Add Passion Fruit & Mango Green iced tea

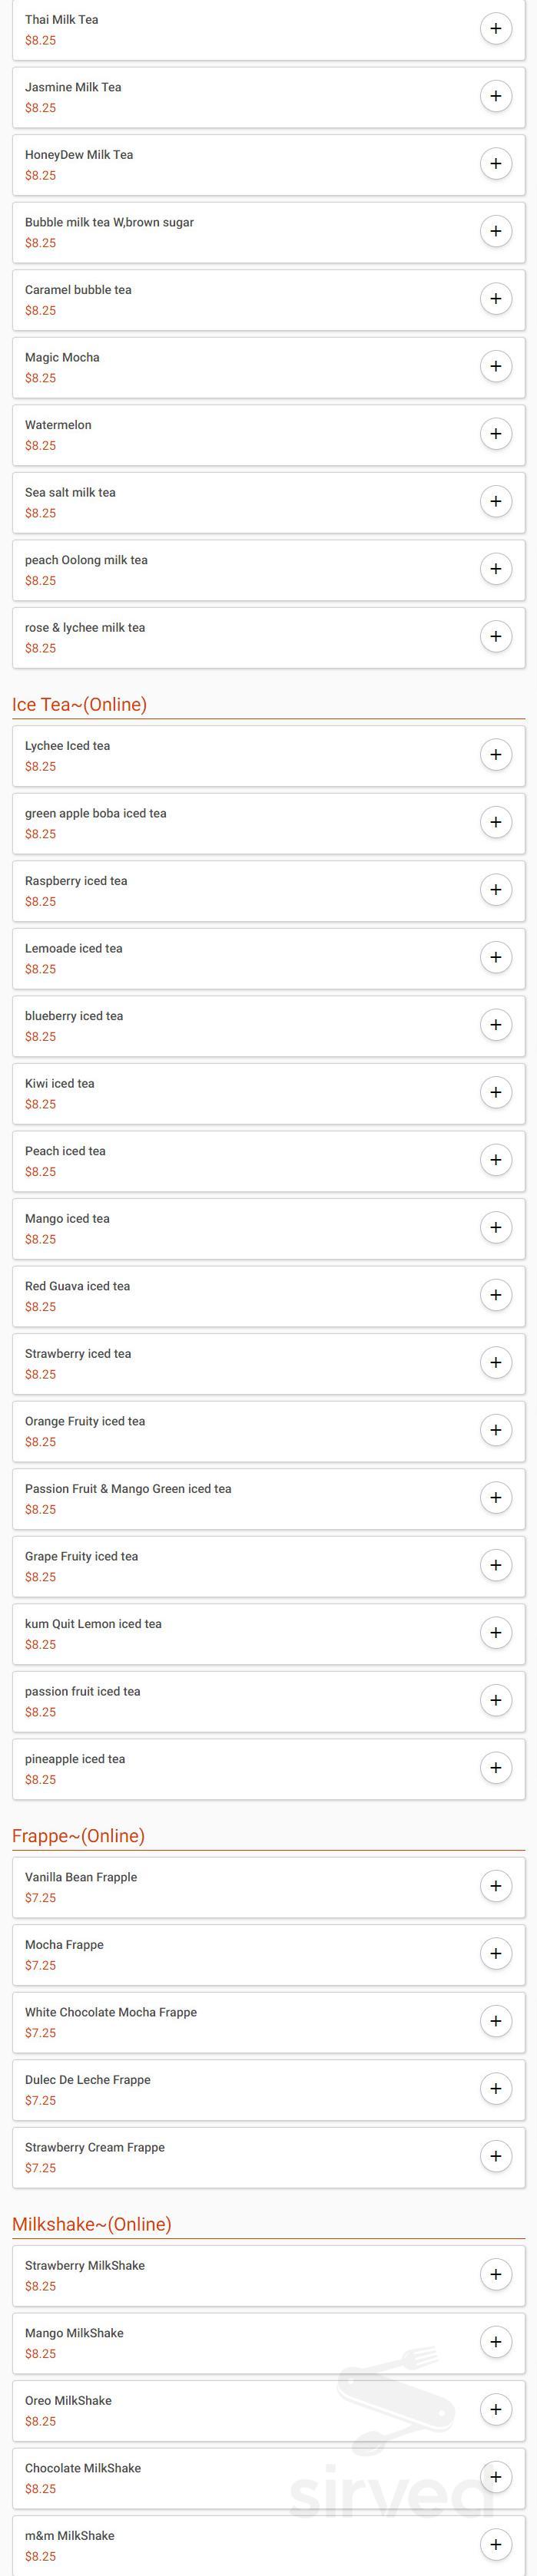point(496,1497)
